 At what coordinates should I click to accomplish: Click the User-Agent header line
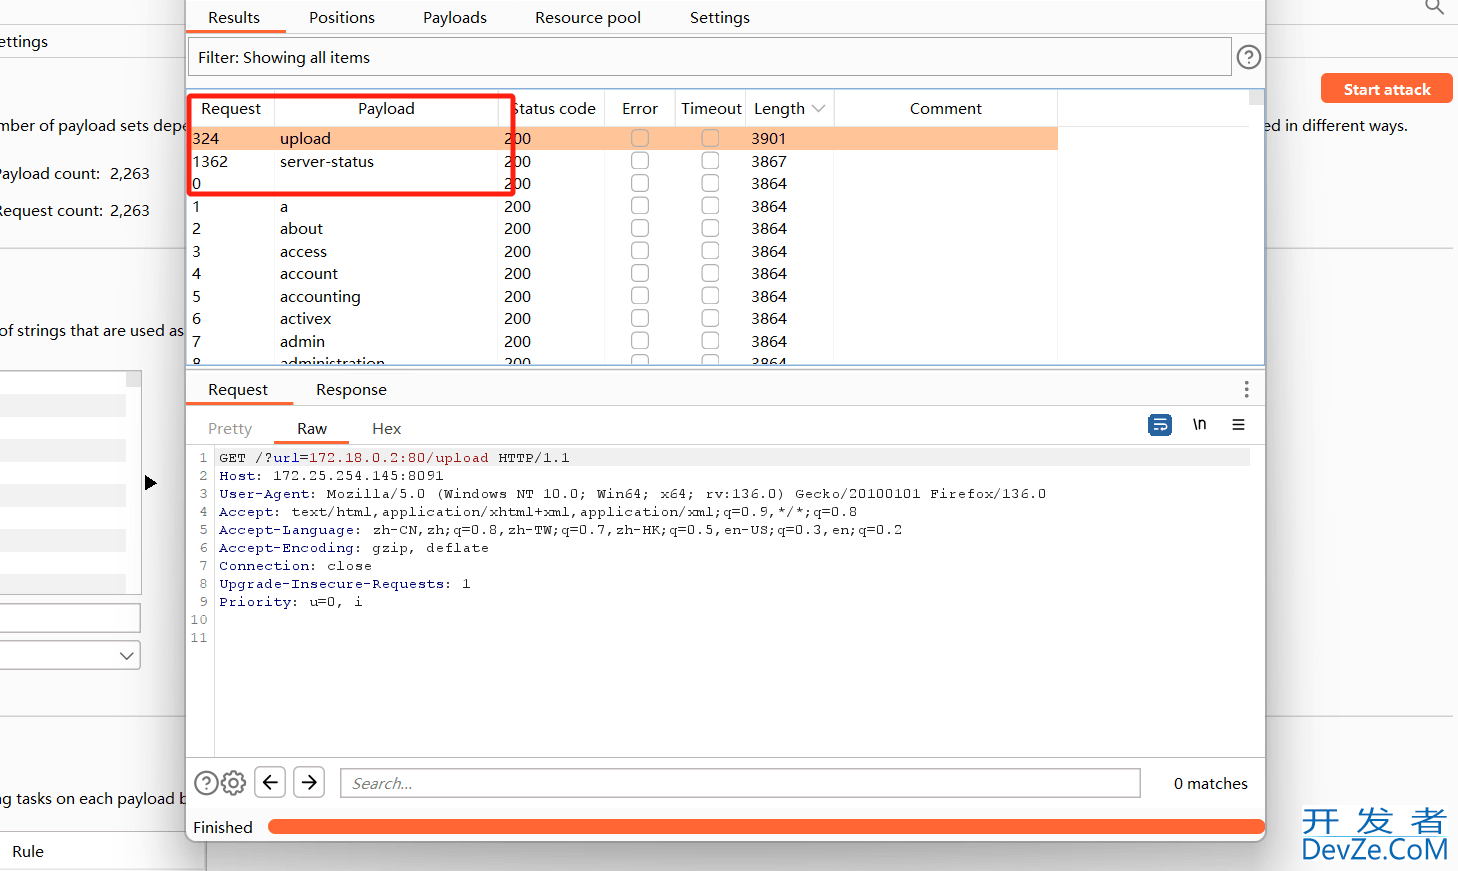(632, 494)
